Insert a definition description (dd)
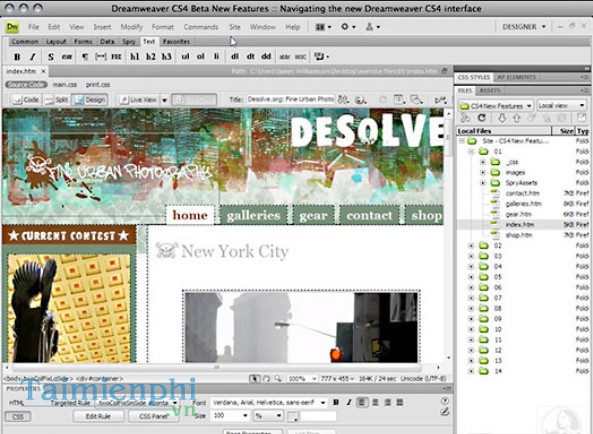Viewport: 593px width, 434px height. coord(266,57)
